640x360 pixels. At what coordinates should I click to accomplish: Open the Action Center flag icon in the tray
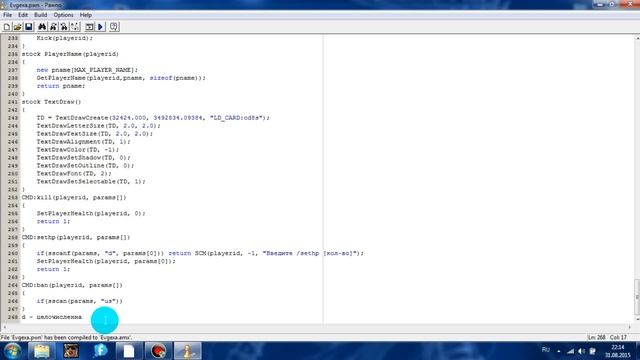point(593,351)
